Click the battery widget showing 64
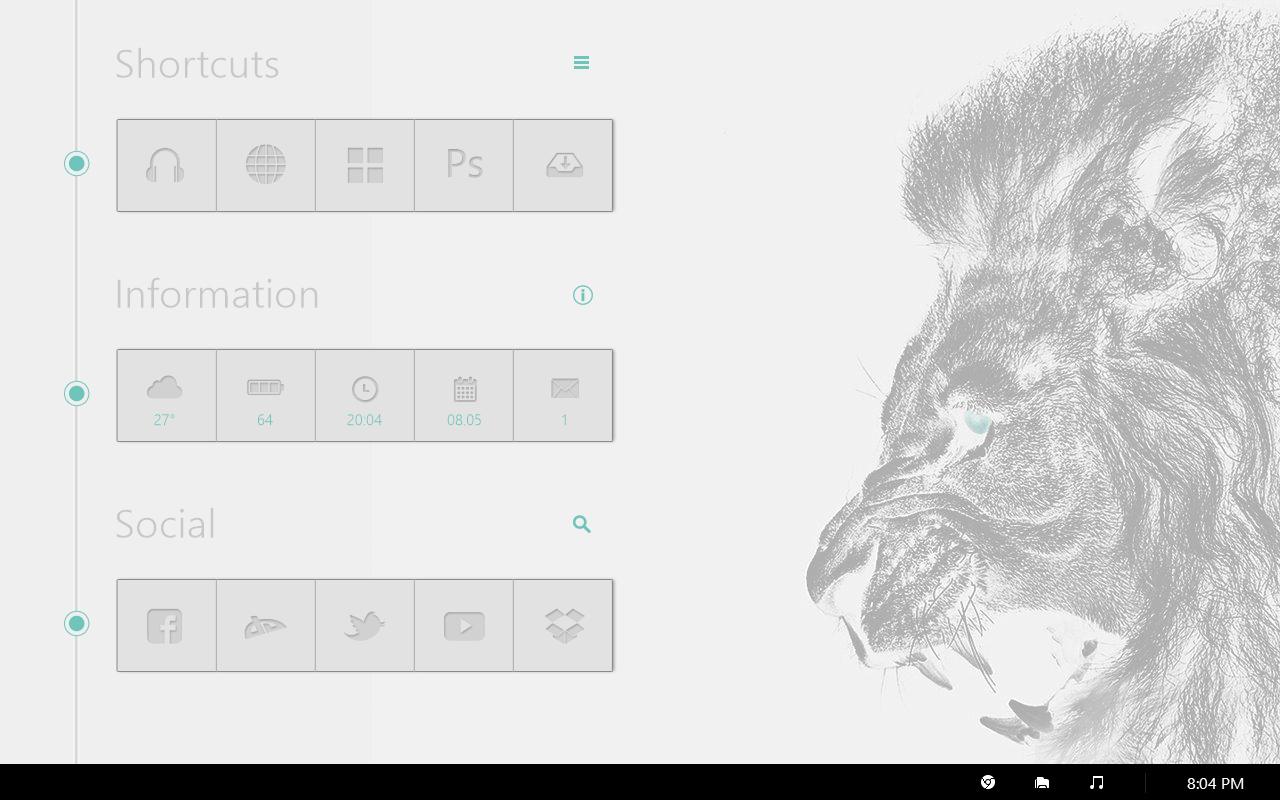This screenshot has height=800, width=1280. [265, 395]
